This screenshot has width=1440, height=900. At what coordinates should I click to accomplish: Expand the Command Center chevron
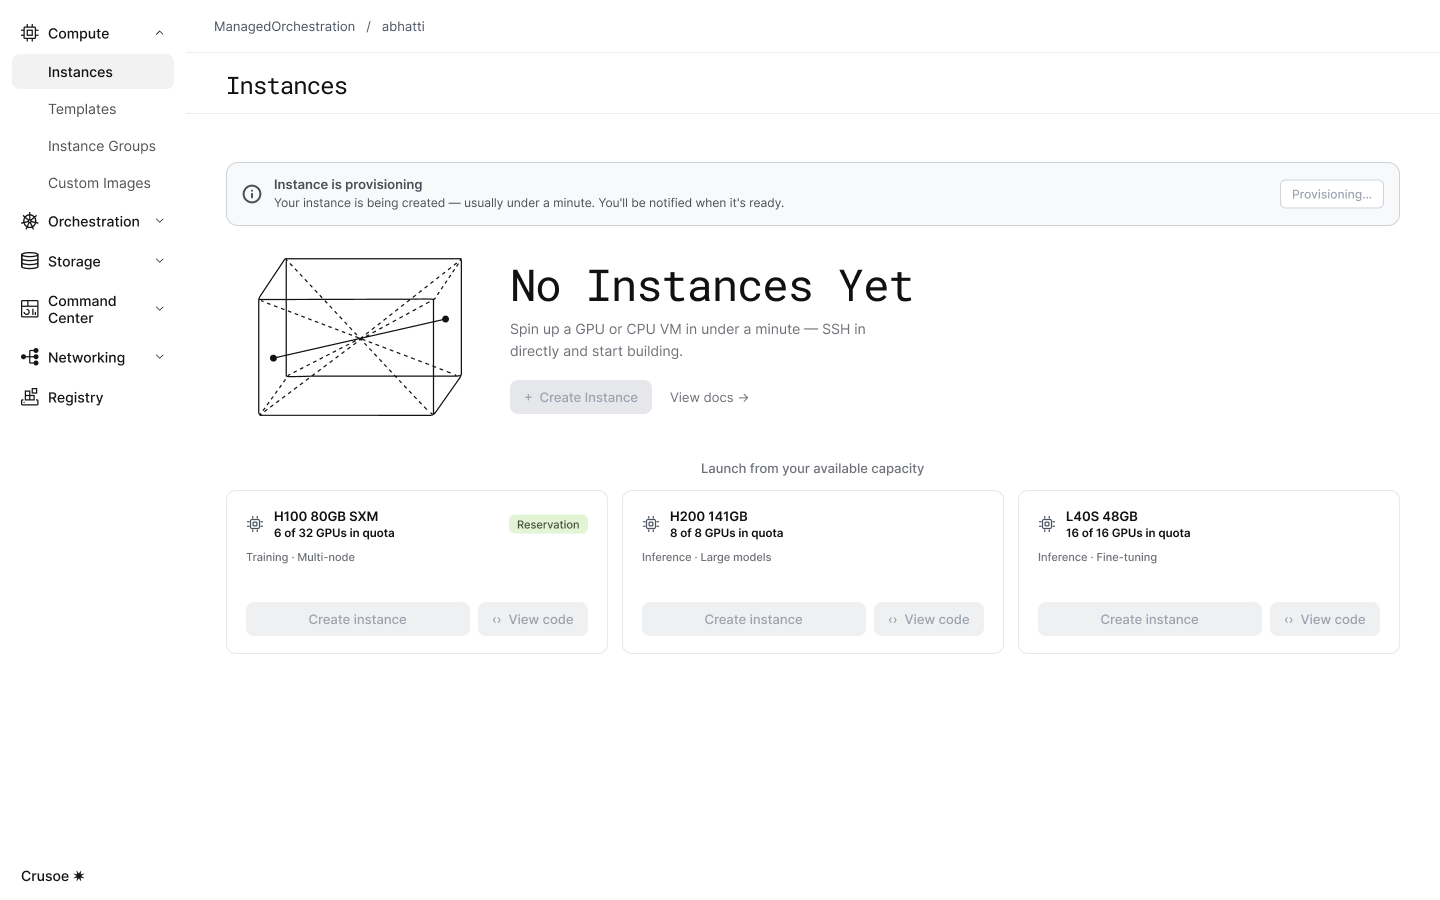click(x=159, y=309)
